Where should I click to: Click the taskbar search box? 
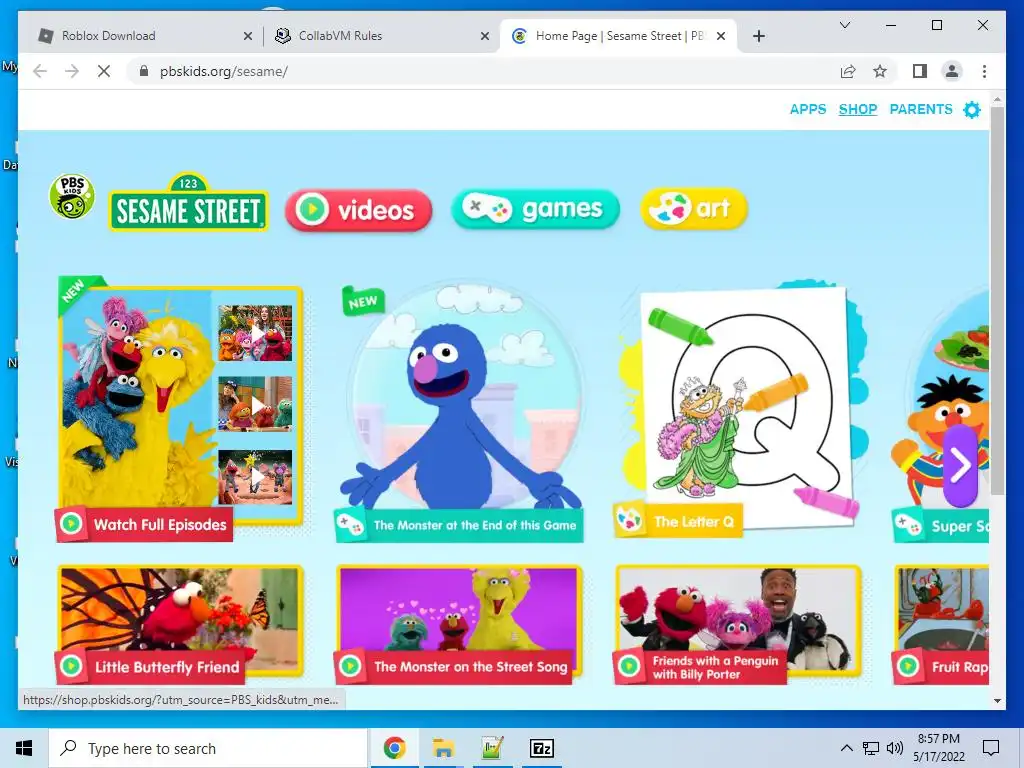(x=208, y=748)
